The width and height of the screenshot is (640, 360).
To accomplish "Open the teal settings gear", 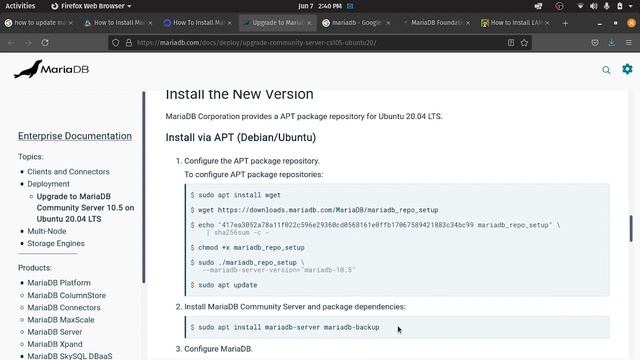I will pos(627,69).
